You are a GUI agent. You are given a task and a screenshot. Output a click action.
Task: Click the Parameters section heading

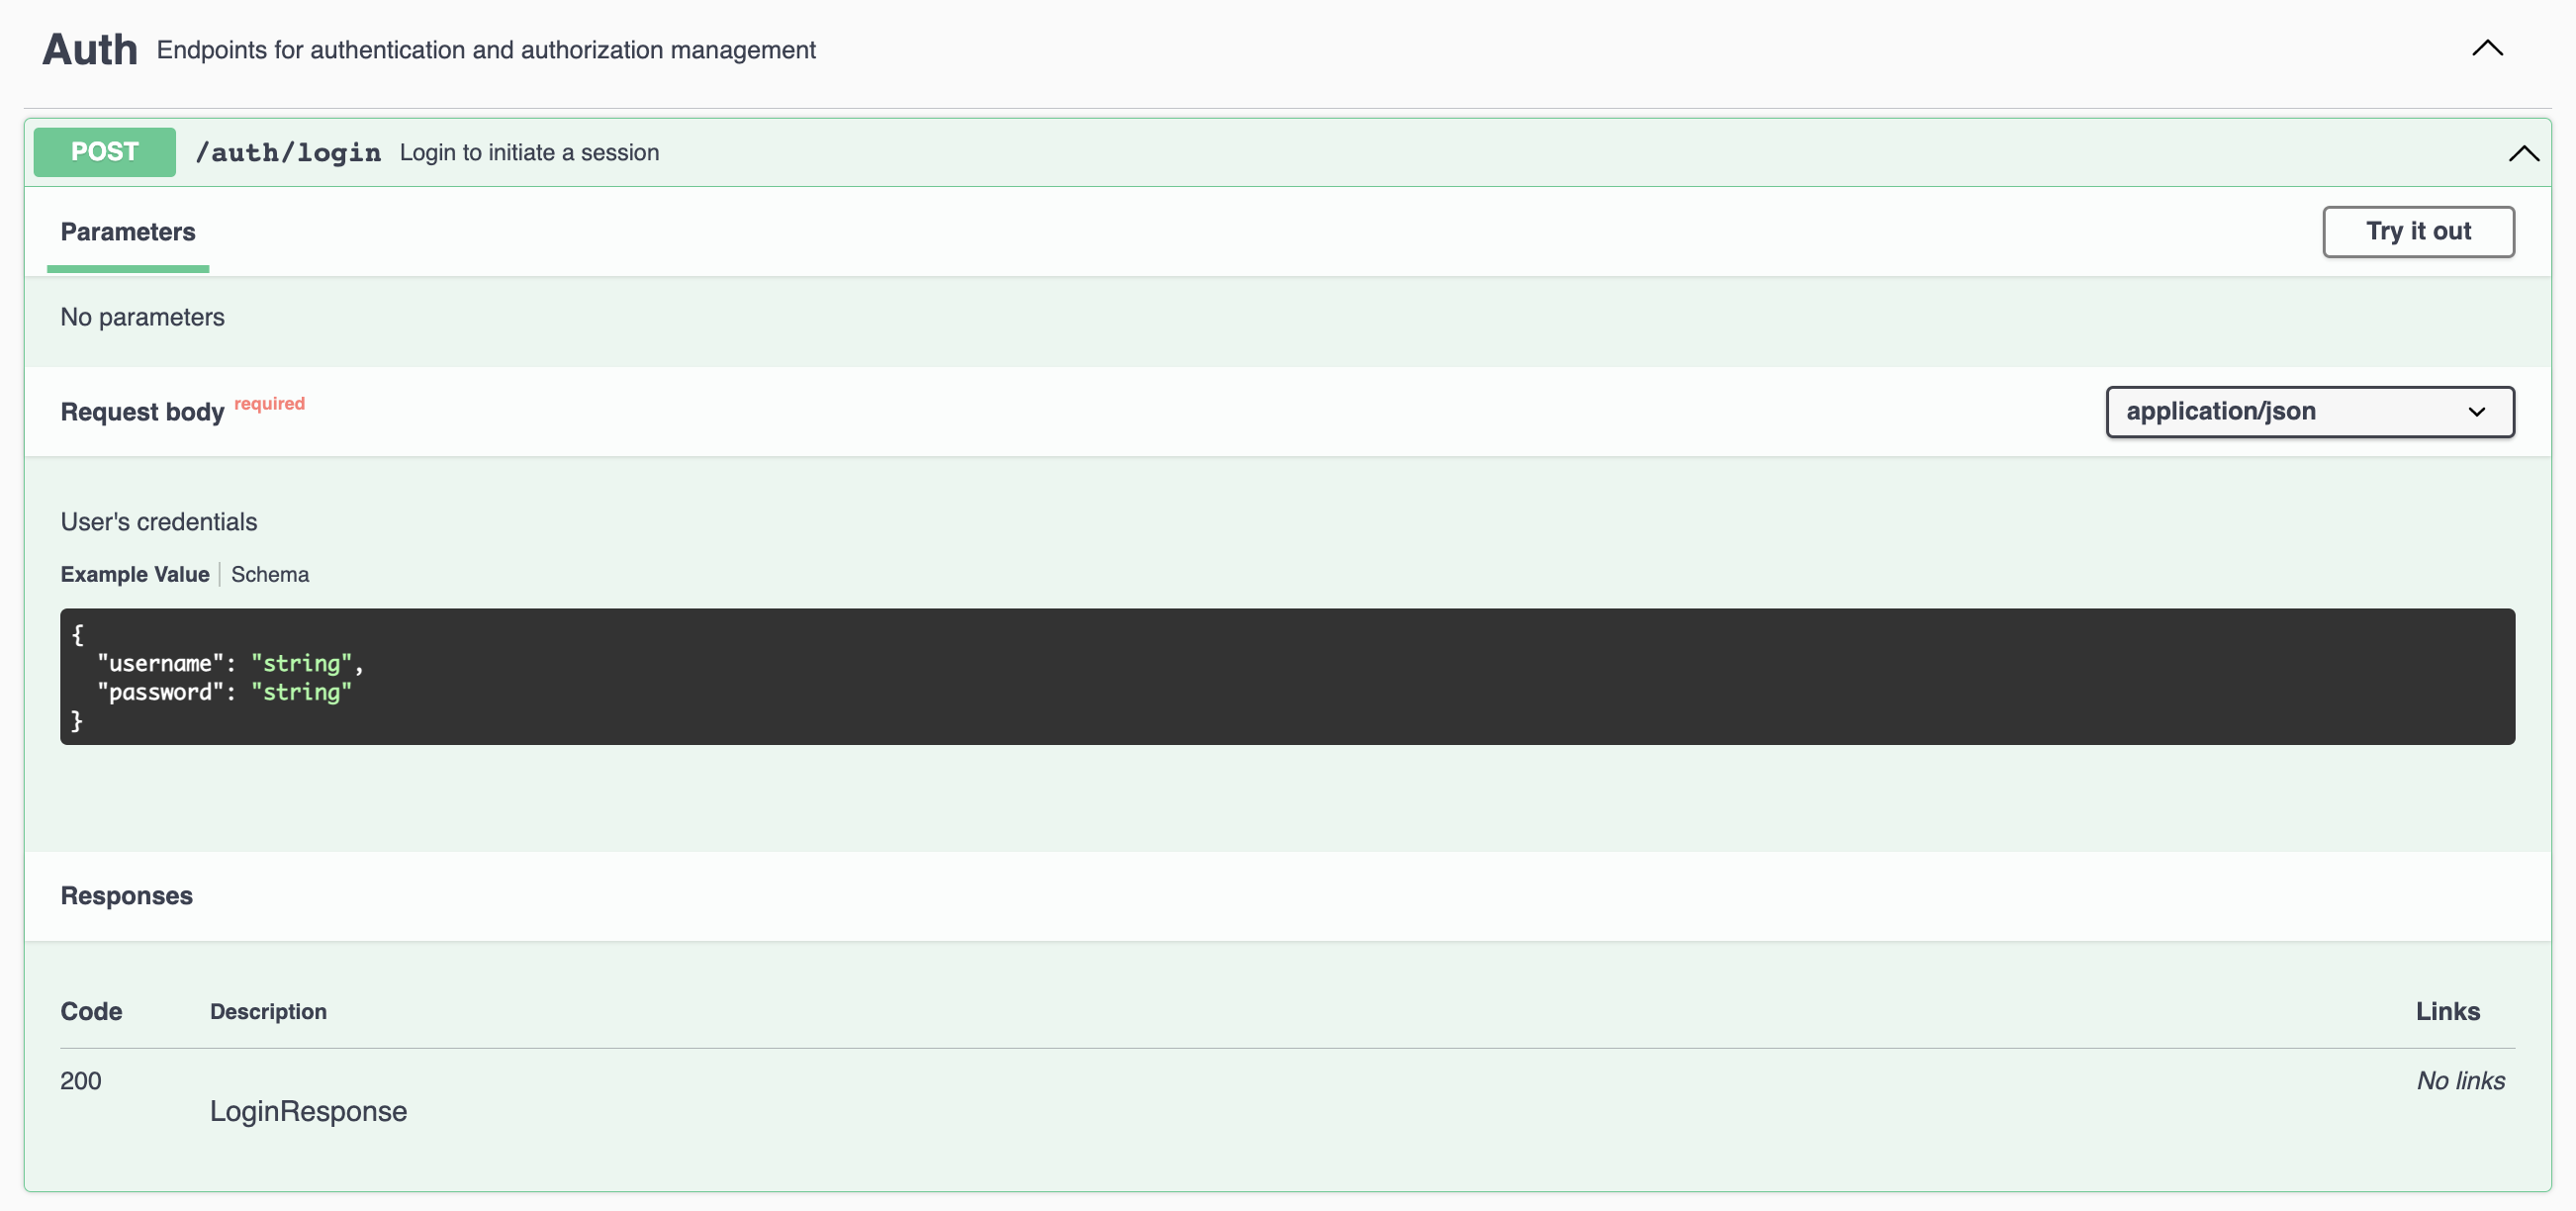tap(127, 232)
